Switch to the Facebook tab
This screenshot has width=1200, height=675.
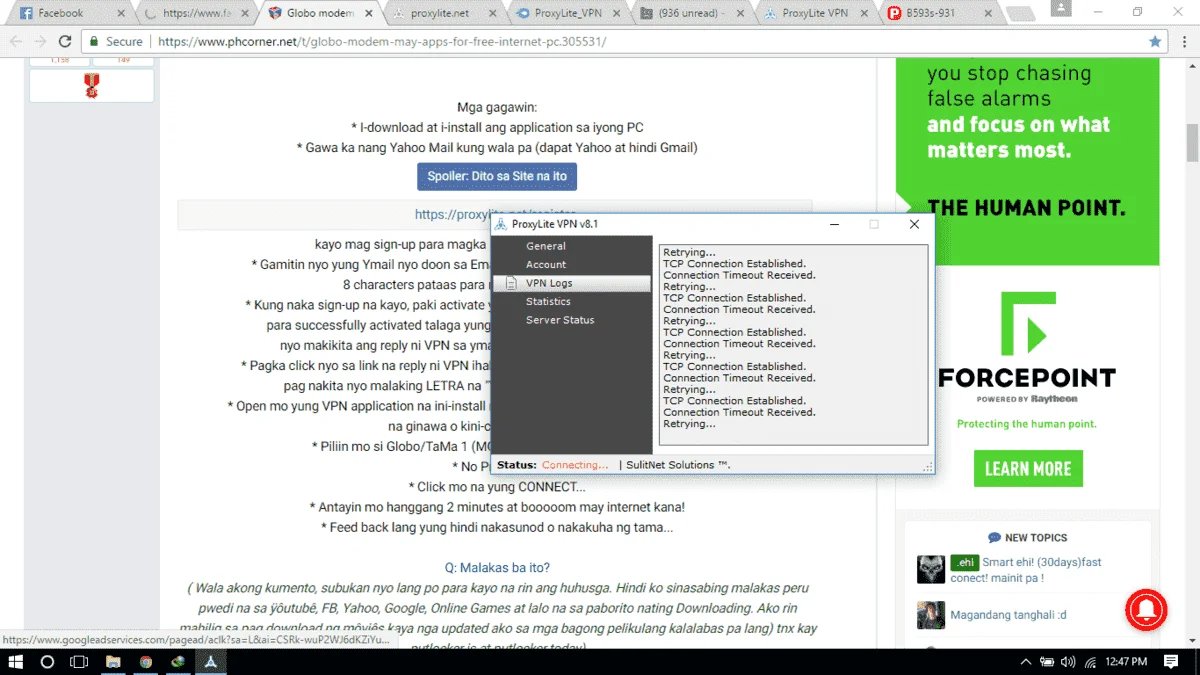72,13
